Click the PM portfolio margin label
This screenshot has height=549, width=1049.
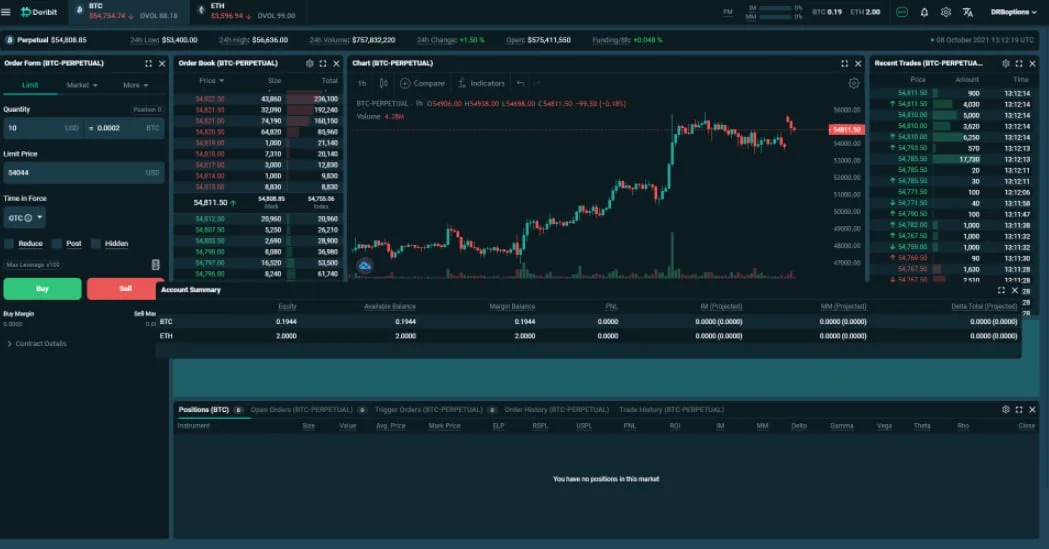click(728, 12)
